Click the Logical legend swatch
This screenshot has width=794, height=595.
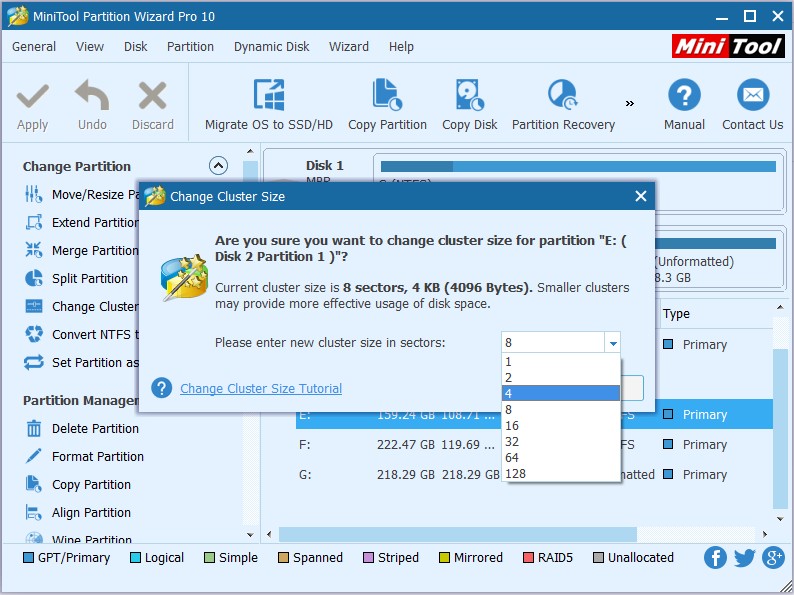pos(135,558)
